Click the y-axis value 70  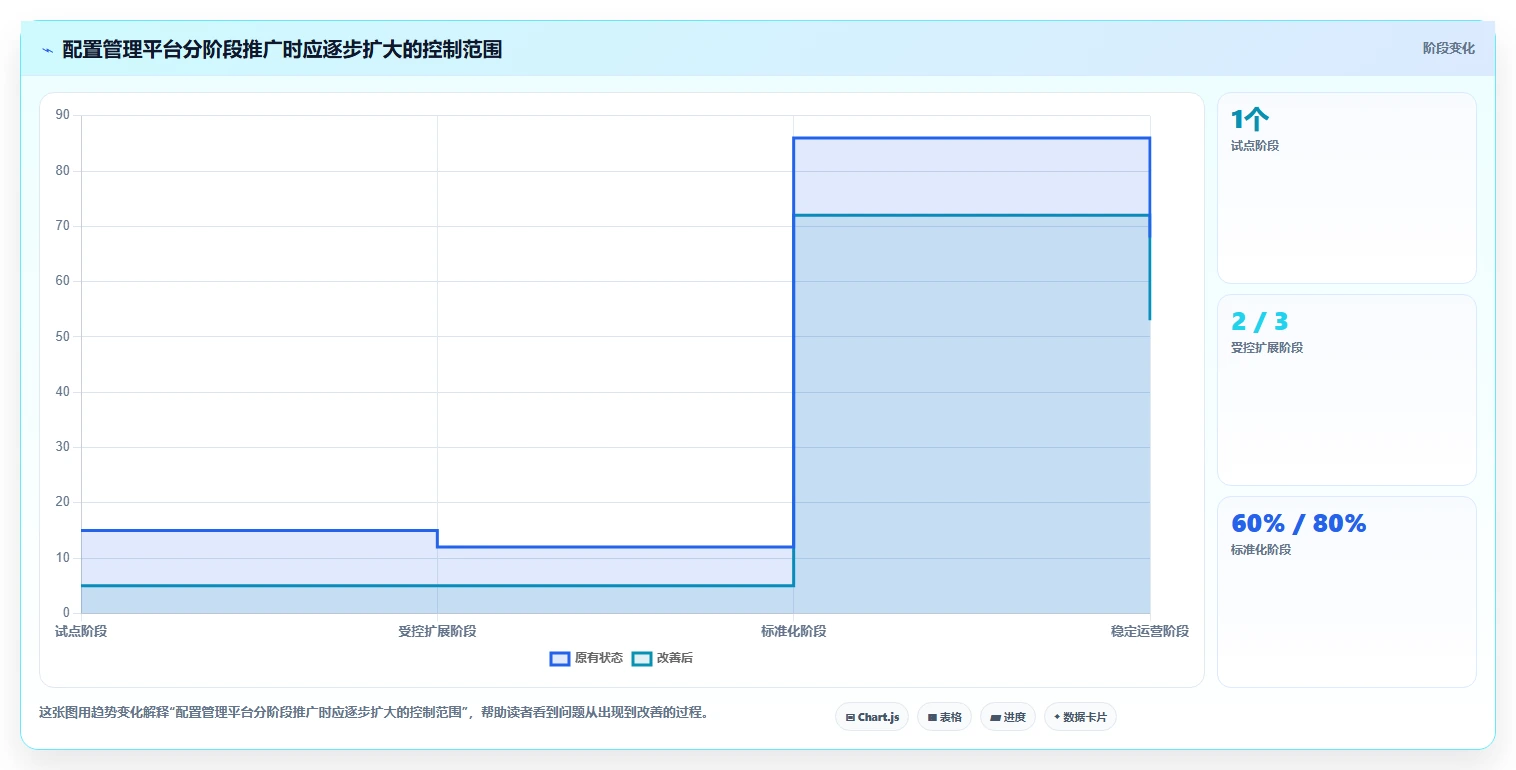(63, 226)
